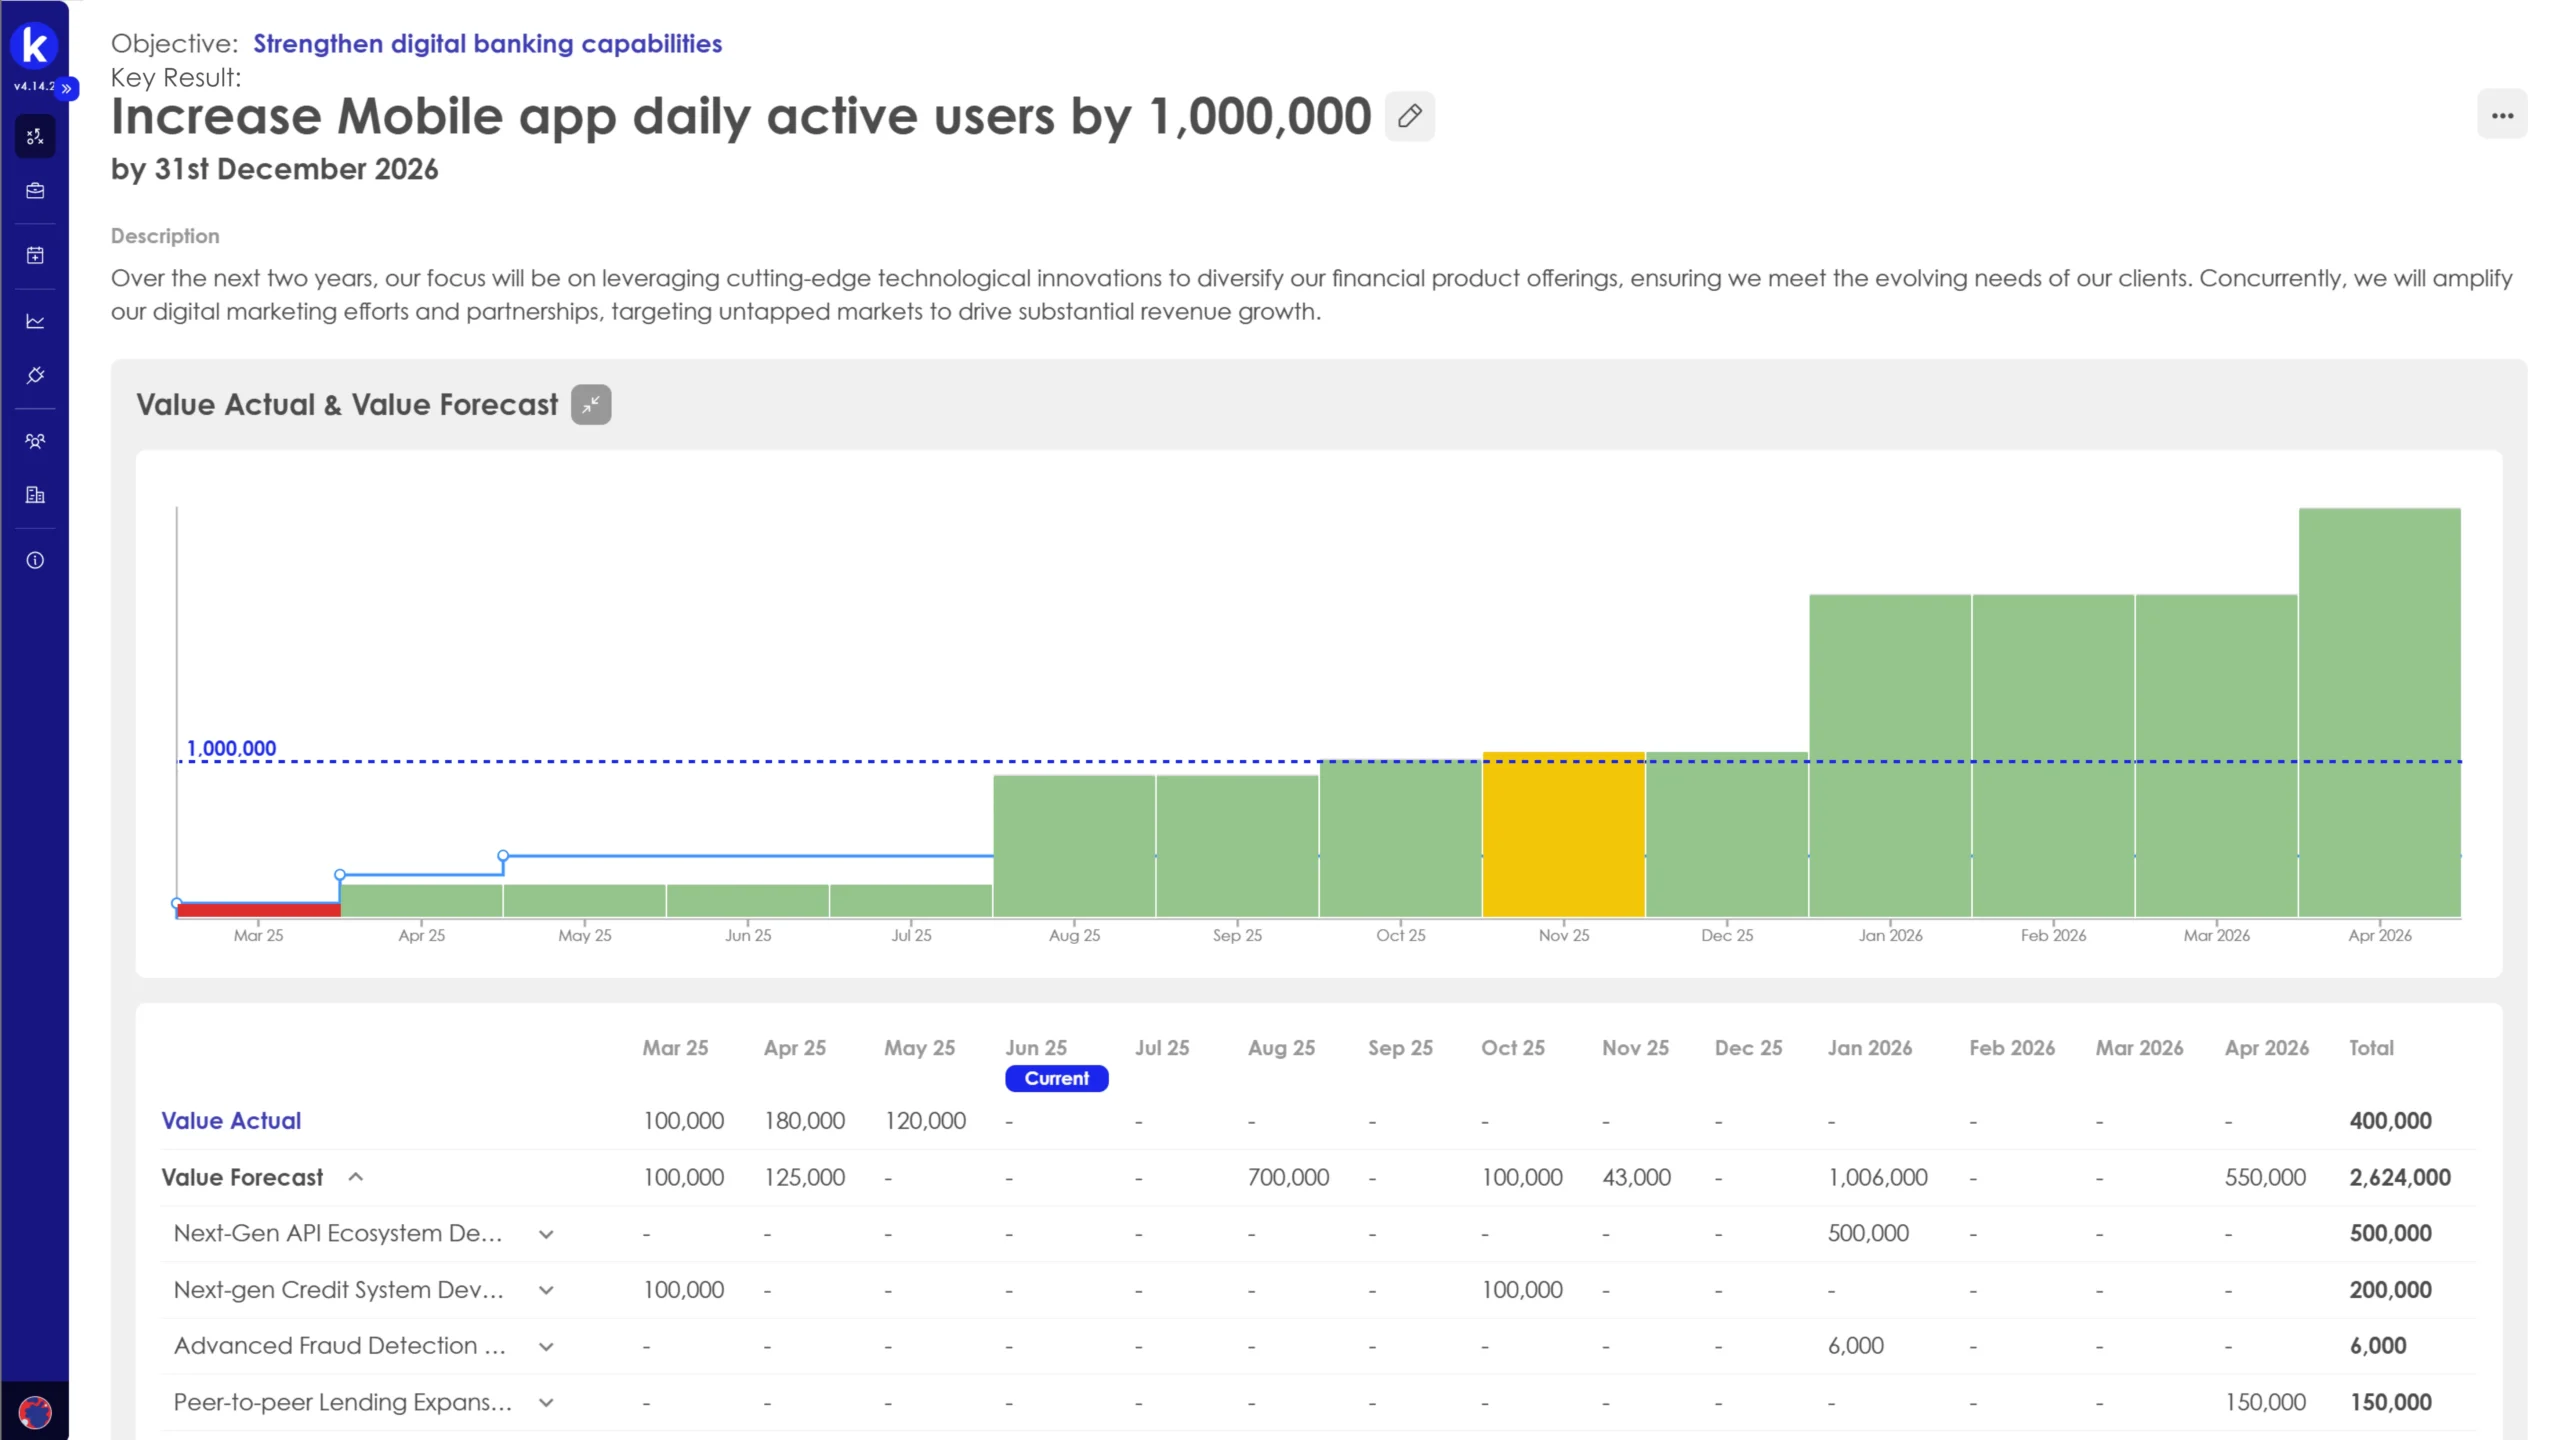
Task: Click the organization buildings icon
Action: click(x=35, y=495)
